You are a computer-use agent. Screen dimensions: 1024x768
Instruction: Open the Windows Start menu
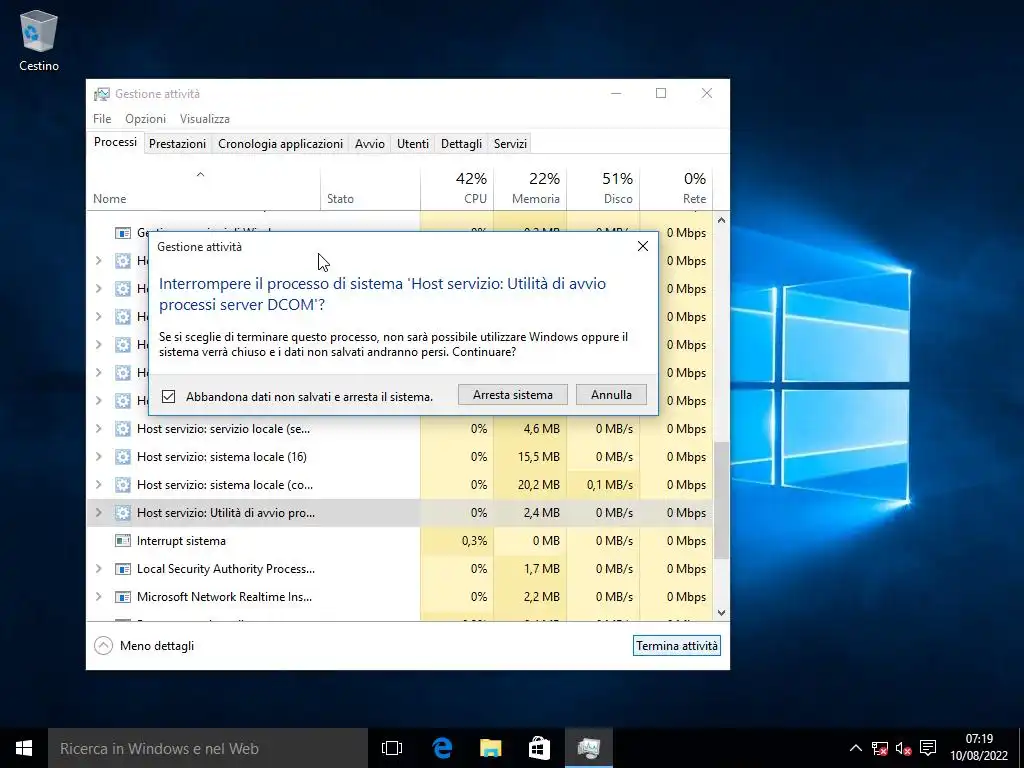[x=24, y=748]
